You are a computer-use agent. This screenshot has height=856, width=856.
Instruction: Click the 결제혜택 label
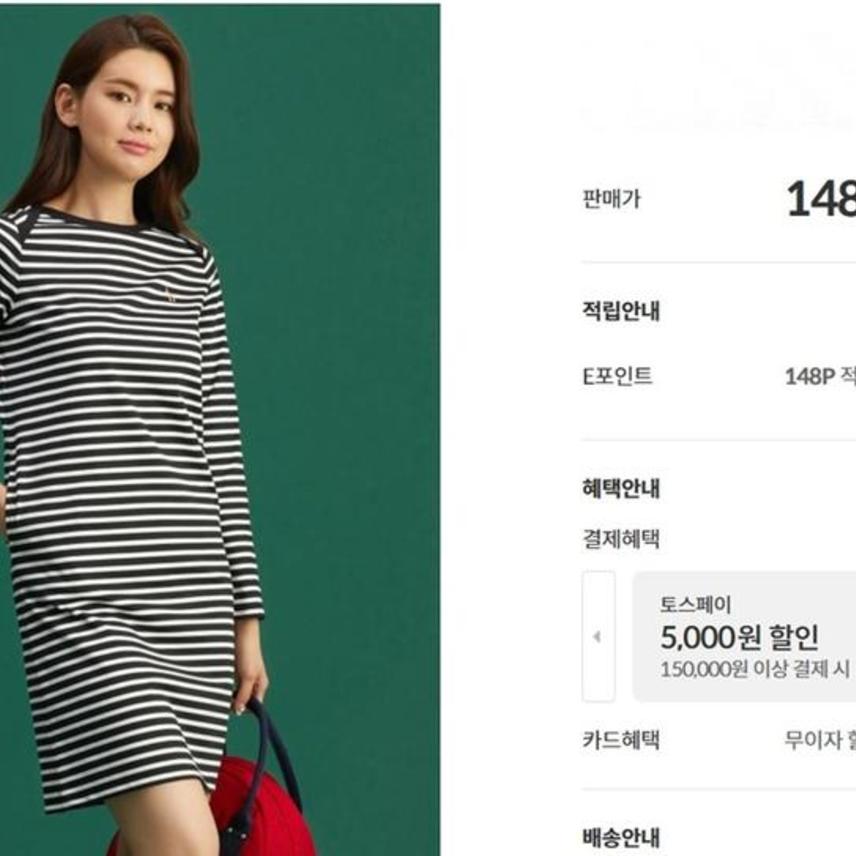621,539
